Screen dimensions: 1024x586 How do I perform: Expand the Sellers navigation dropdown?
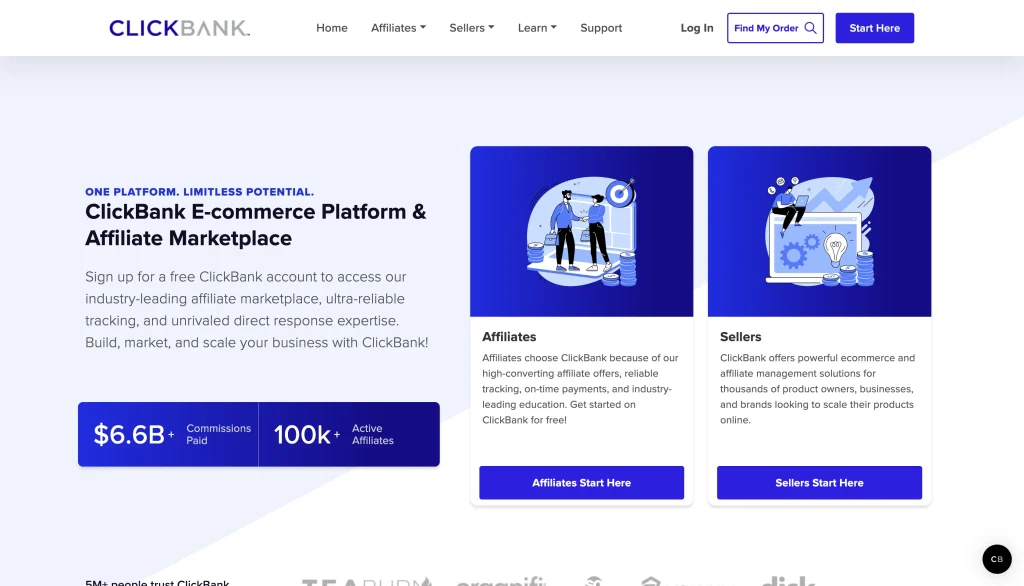pos(471,28)
